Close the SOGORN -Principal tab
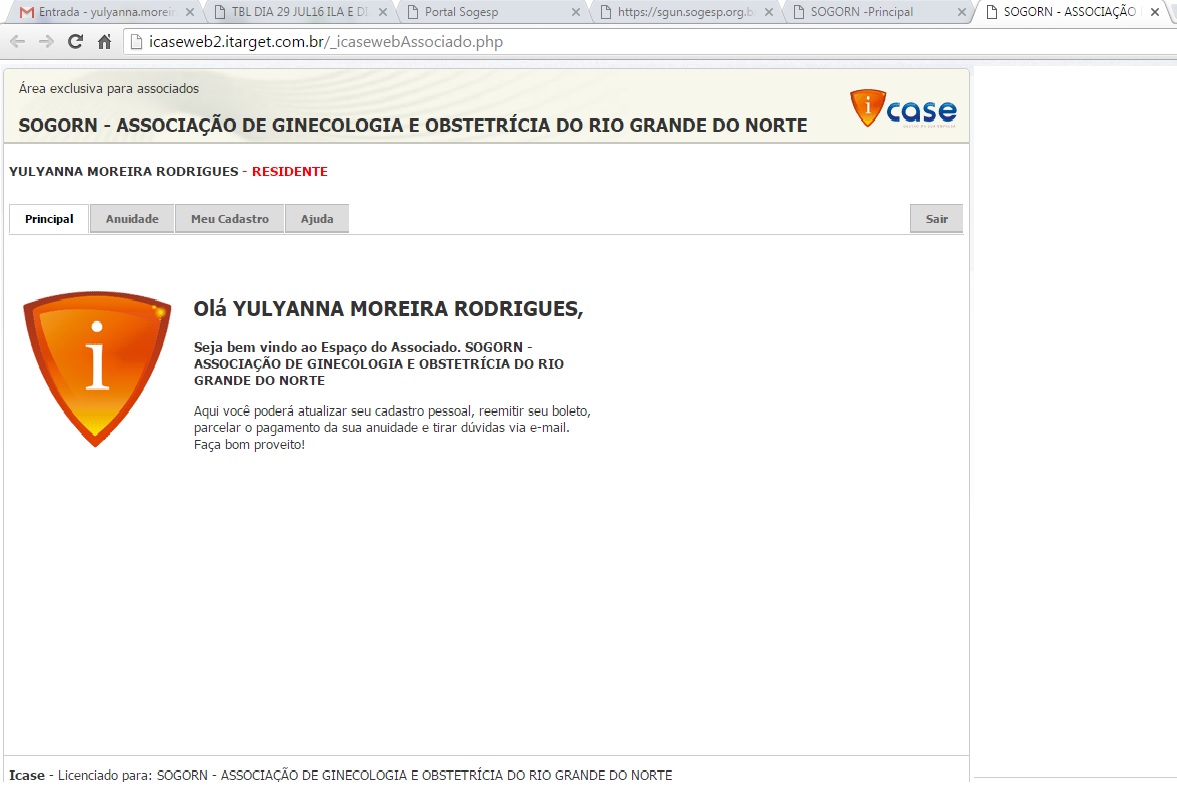The image size is (1177, 787). [961, 13]
